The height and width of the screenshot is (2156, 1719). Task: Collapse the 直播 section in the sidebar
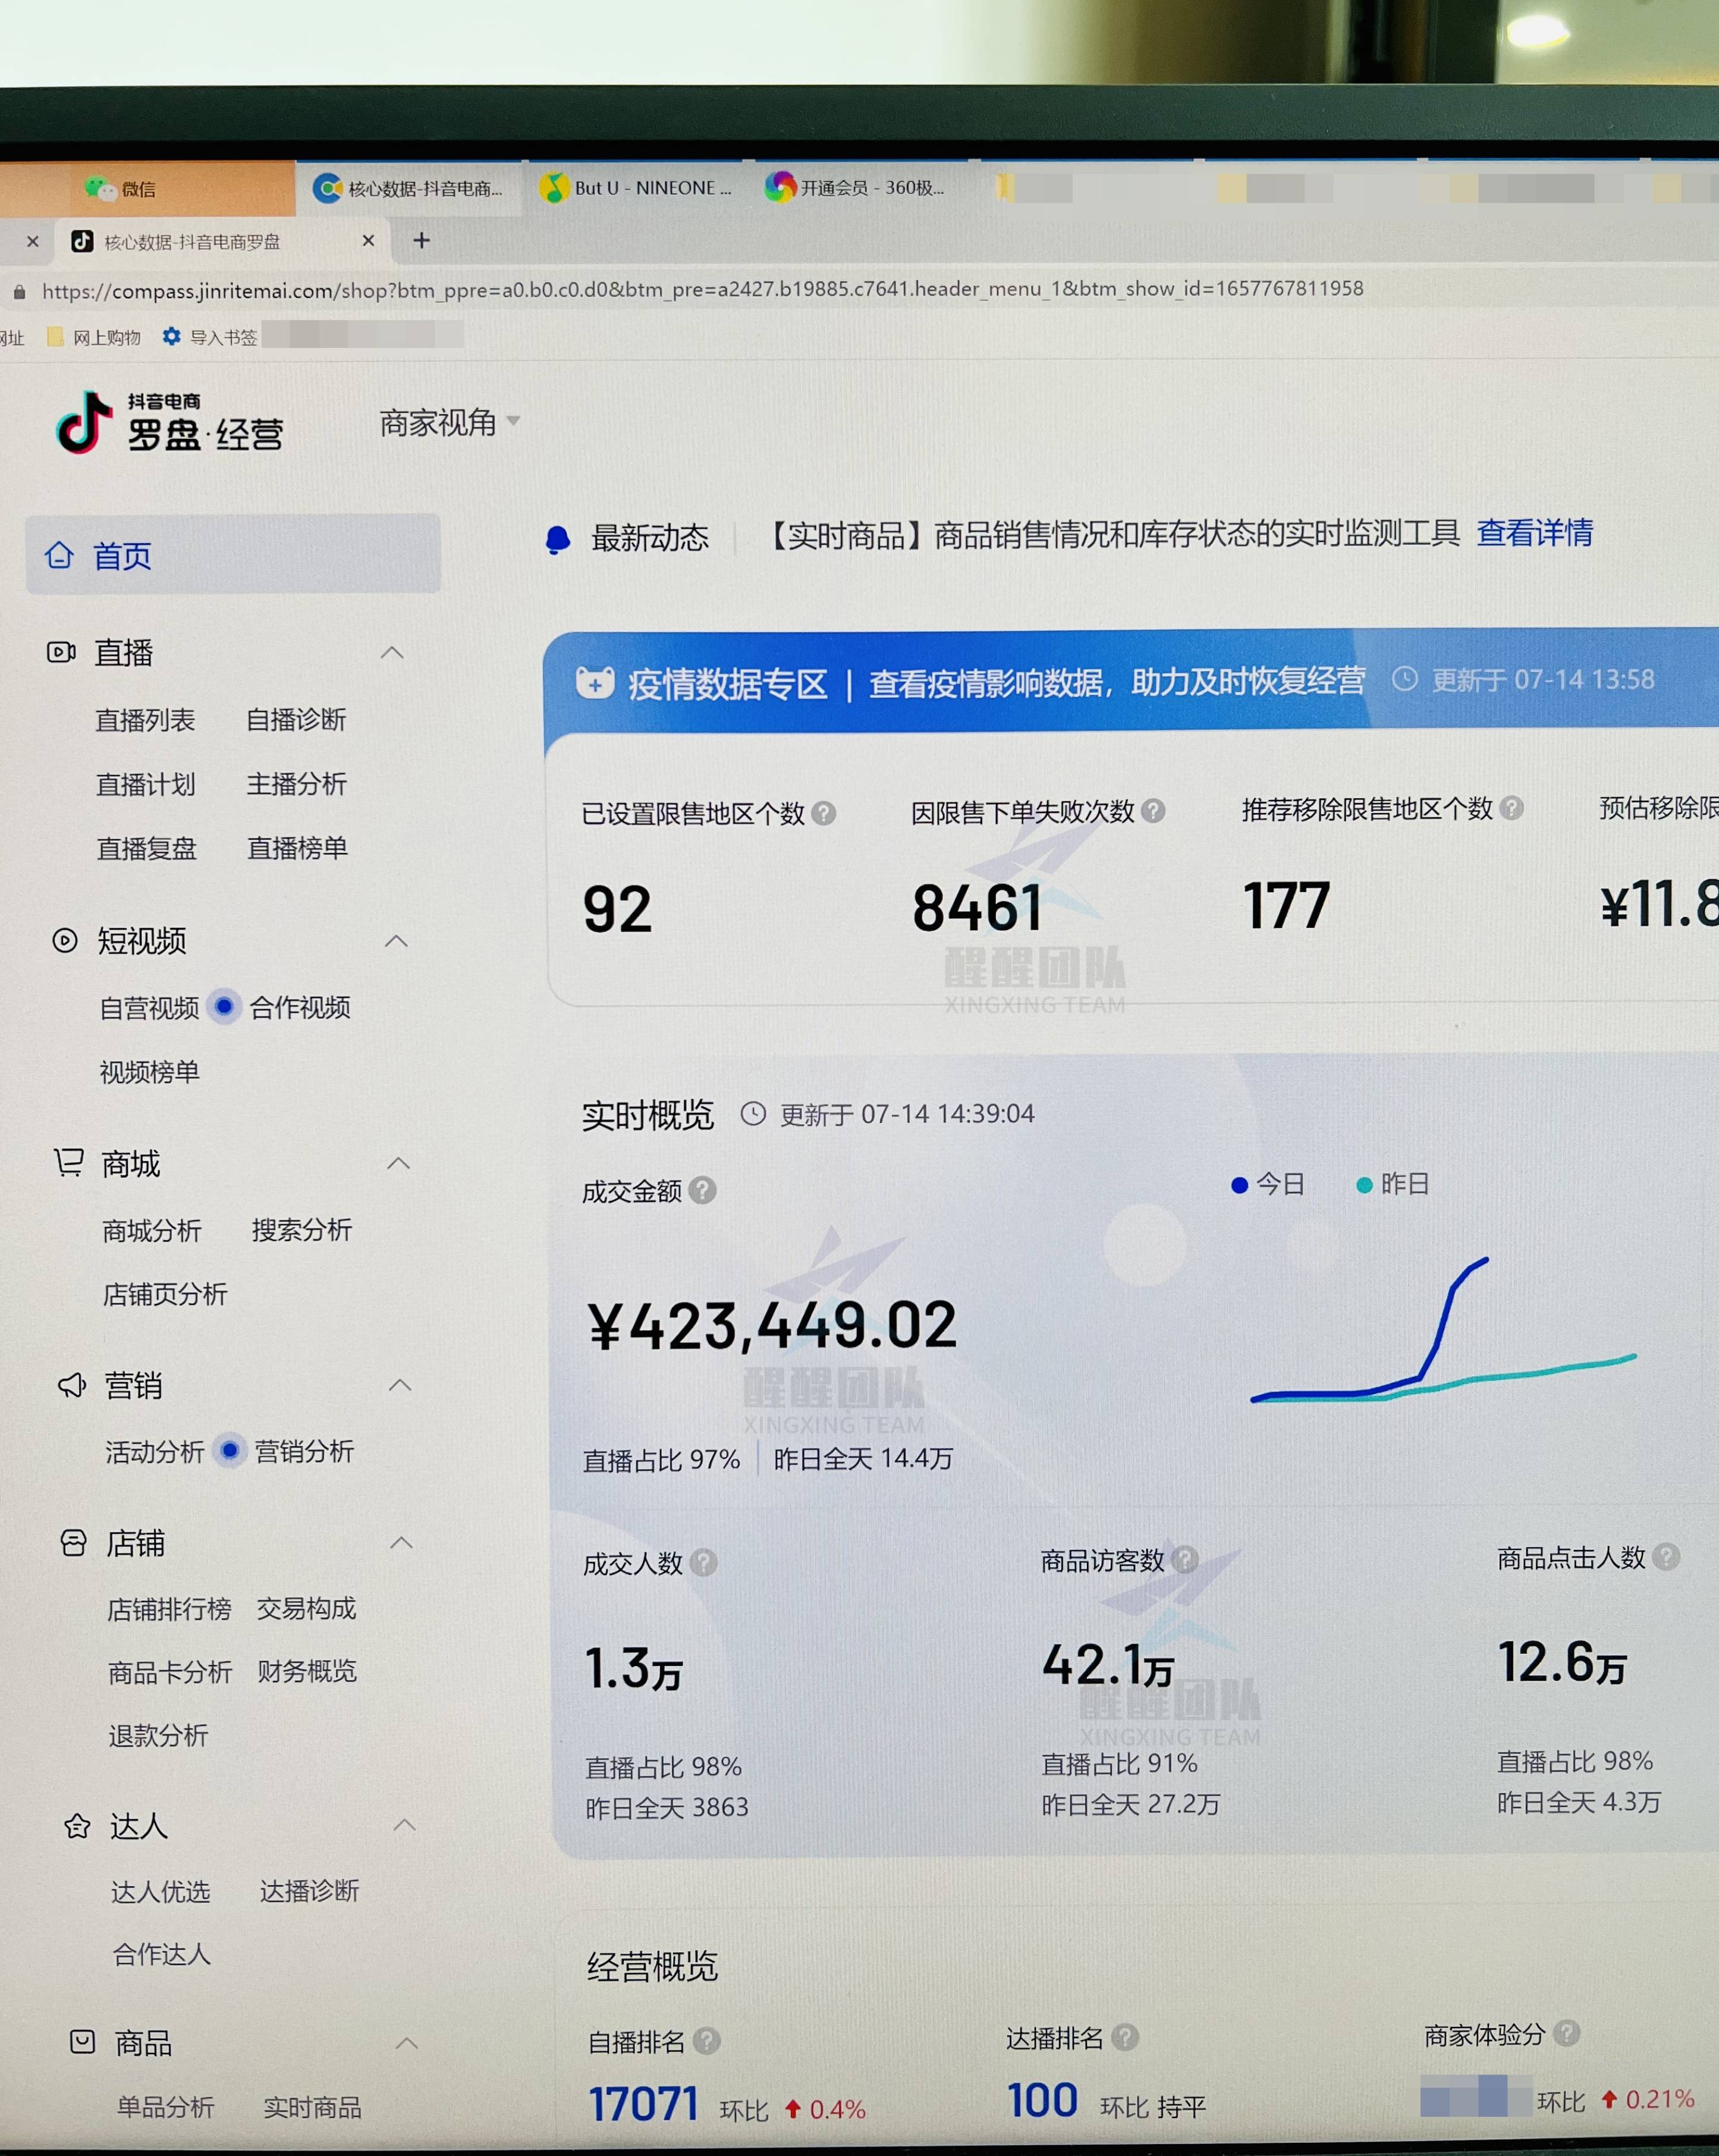click(x=392, y=651)
